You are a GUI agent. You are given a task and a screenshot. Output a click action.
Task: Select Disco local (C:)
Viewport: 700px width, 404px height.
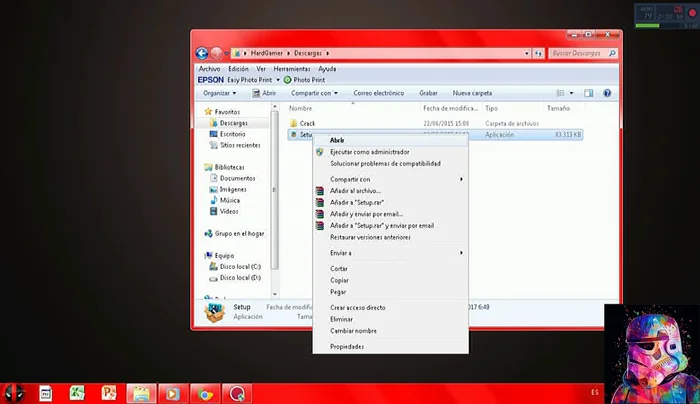pyautogui.click(x=240, y=267)
